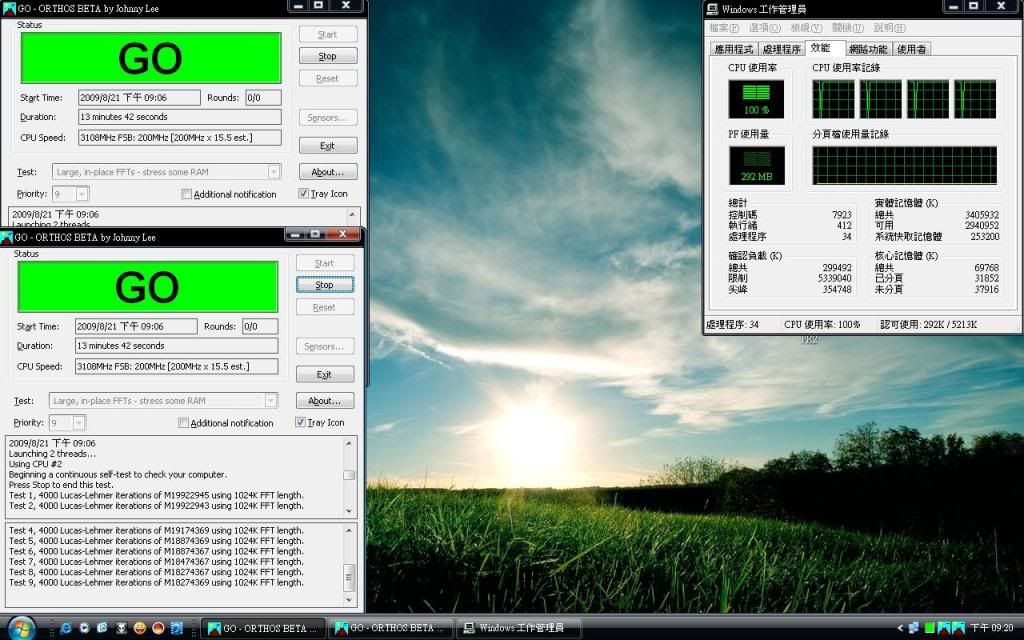Uncheck Tray Icon in the rear ORTHOS window
The image size is (1024, 640).
pos(304,194)
